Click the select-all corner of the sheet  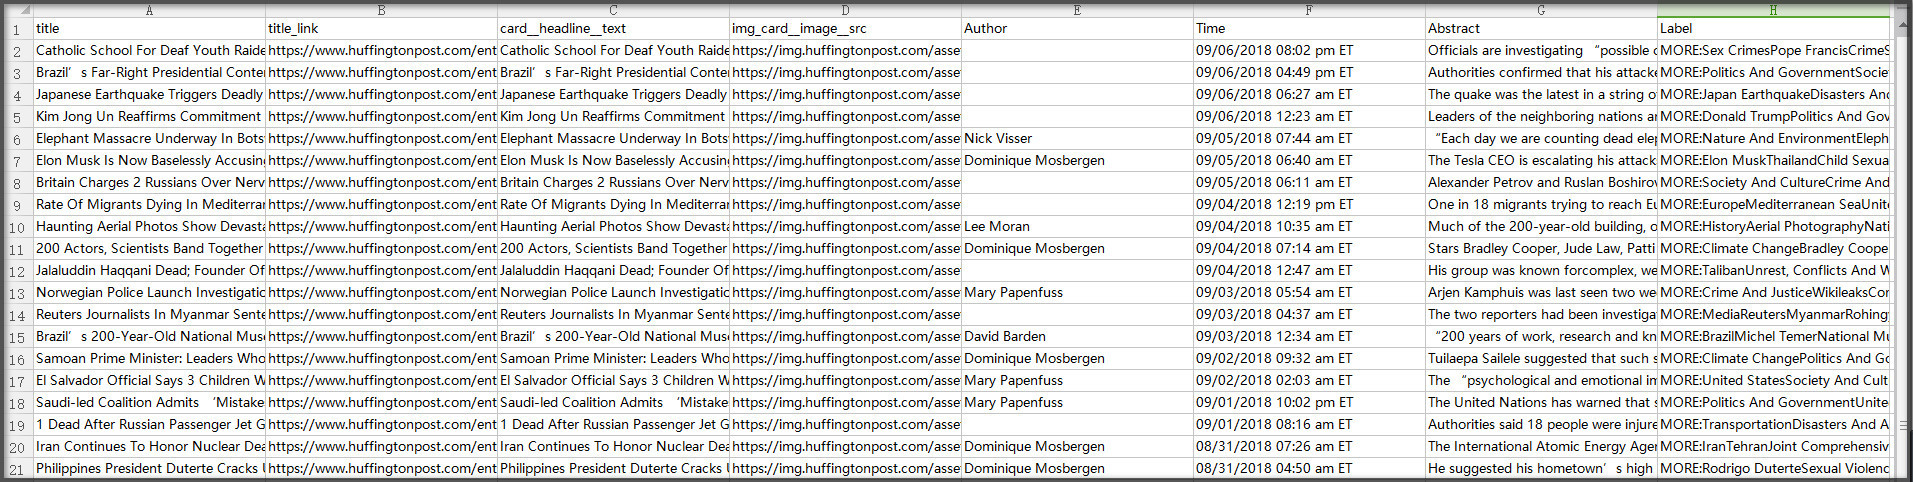tap(17, 10)
